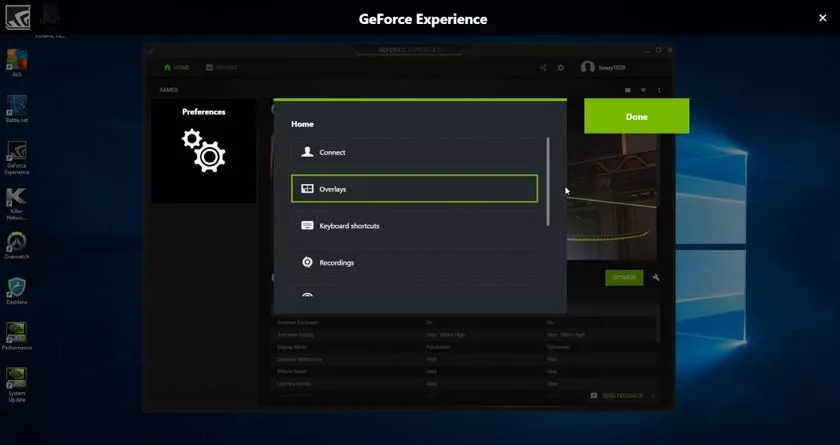
Task: Click the Preferences gears icon
Action: (x=204, y=150)
